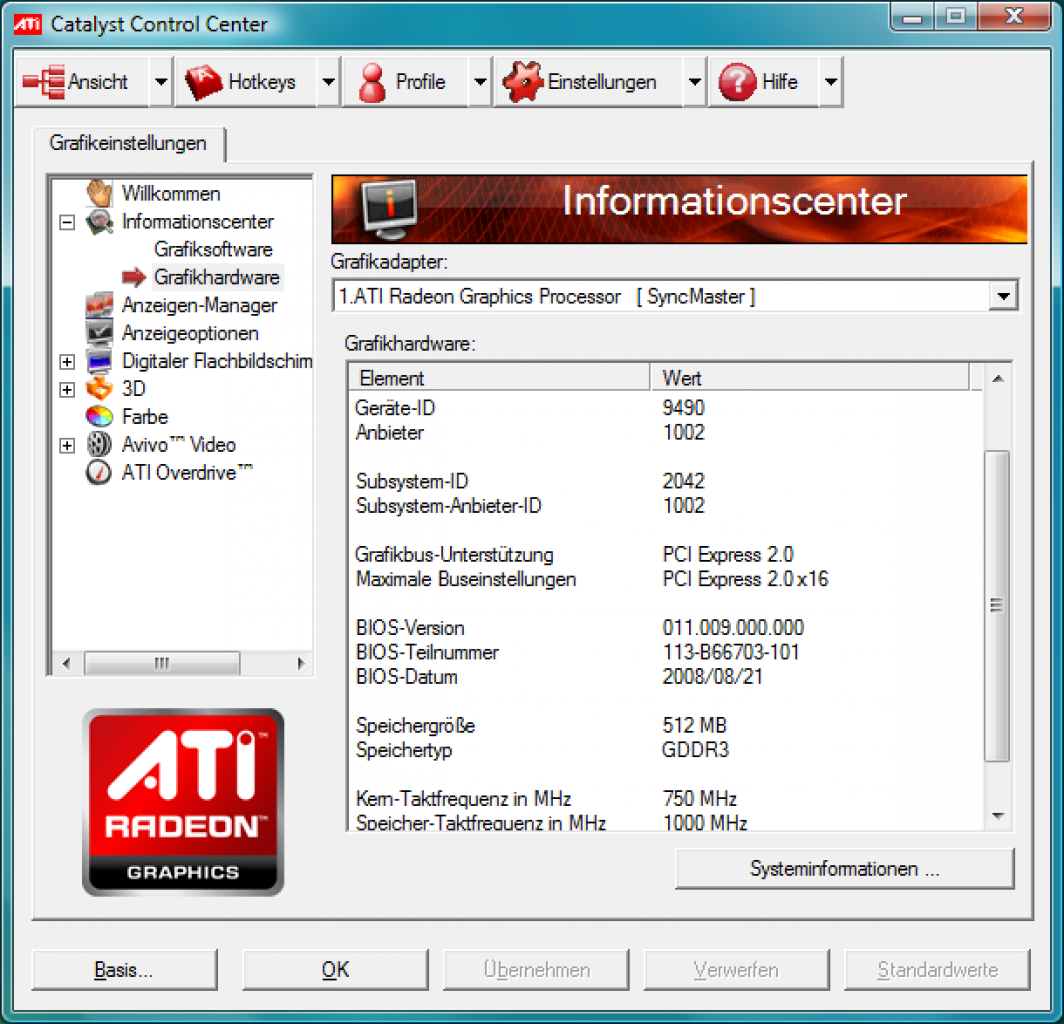1064x1024 pixels.
Task: Click the red Hotkeys key icon
Action: [204, 82]
